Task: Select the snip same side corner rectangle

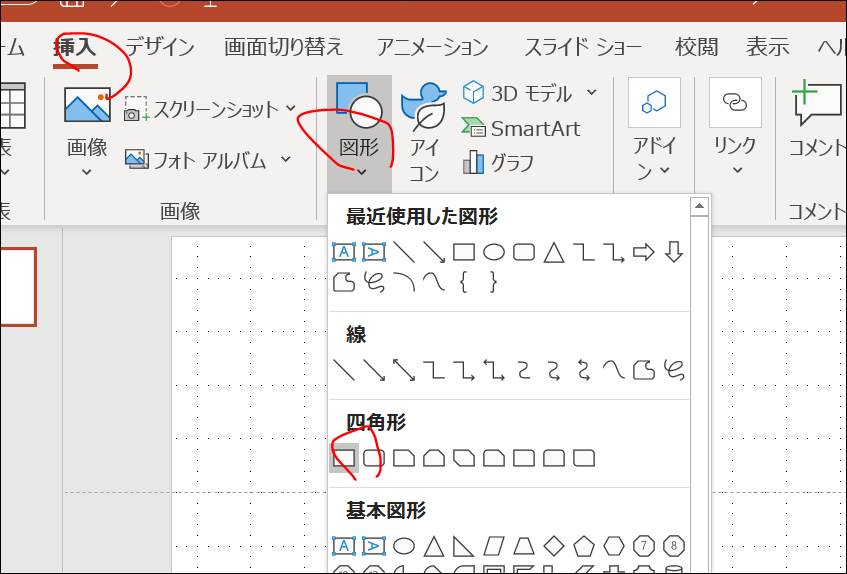Action: coord(434,458)
